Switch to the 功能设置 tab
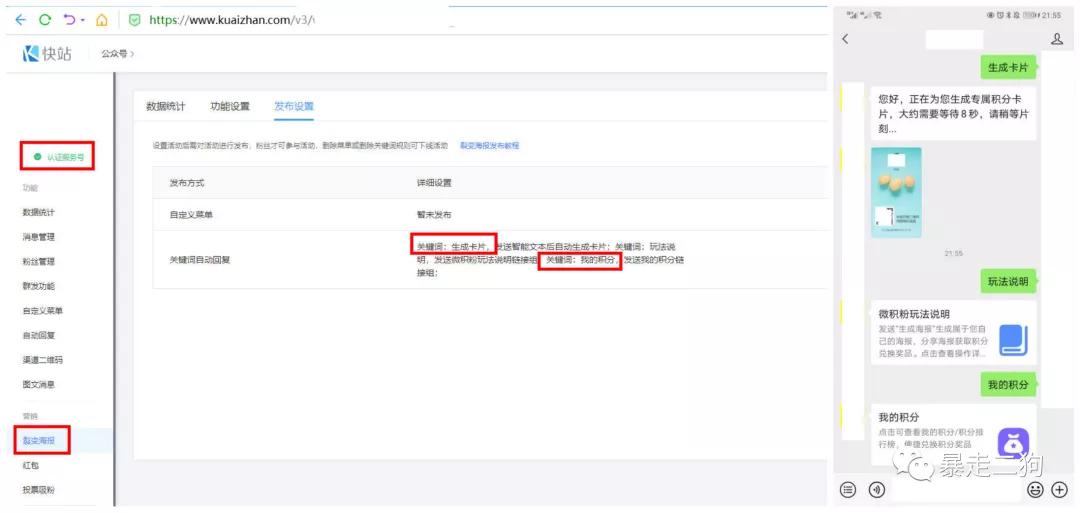Image resolution: width=1080 pixels, height=513 pixels. [x=230, y=106]
